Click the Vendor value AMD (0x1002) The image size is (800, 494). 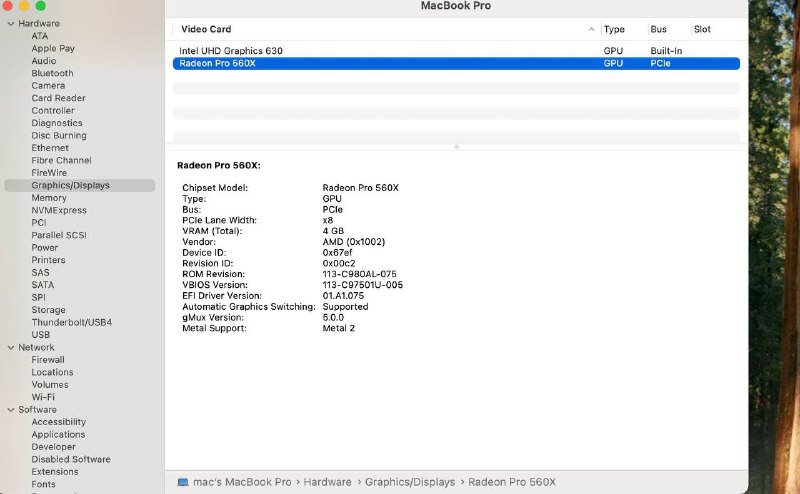tap(354, 242)
